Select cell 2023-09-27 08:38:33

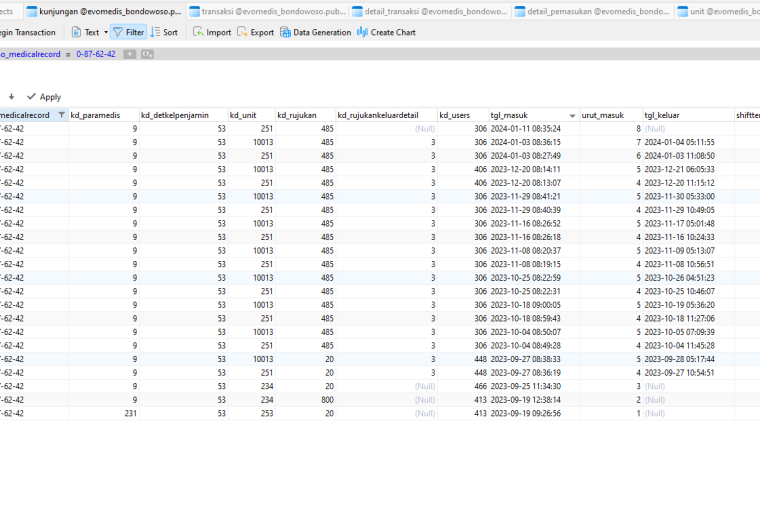[x=534, y=360]
